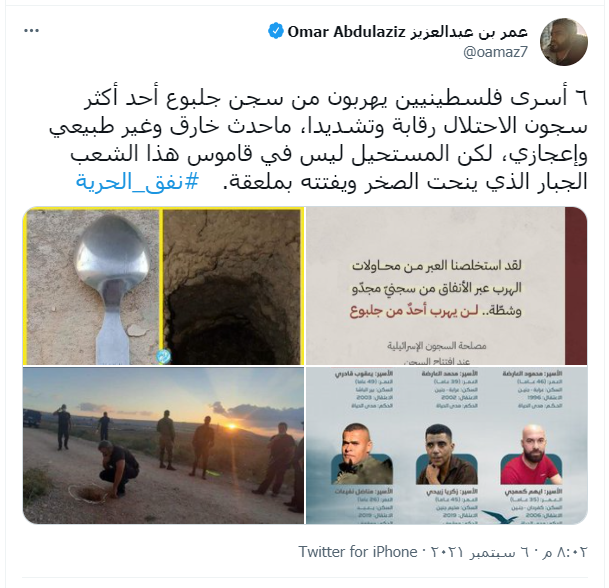Click the blue verified badge icon

[x=276, y=31]
